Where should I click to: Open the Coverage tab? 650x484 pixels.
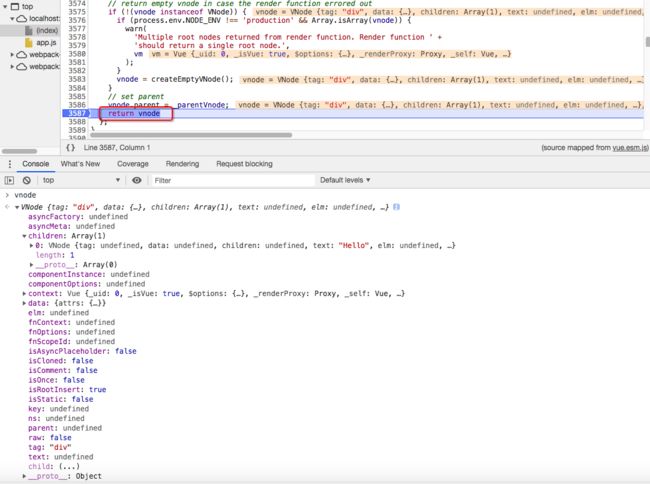[x=133, y=164]
